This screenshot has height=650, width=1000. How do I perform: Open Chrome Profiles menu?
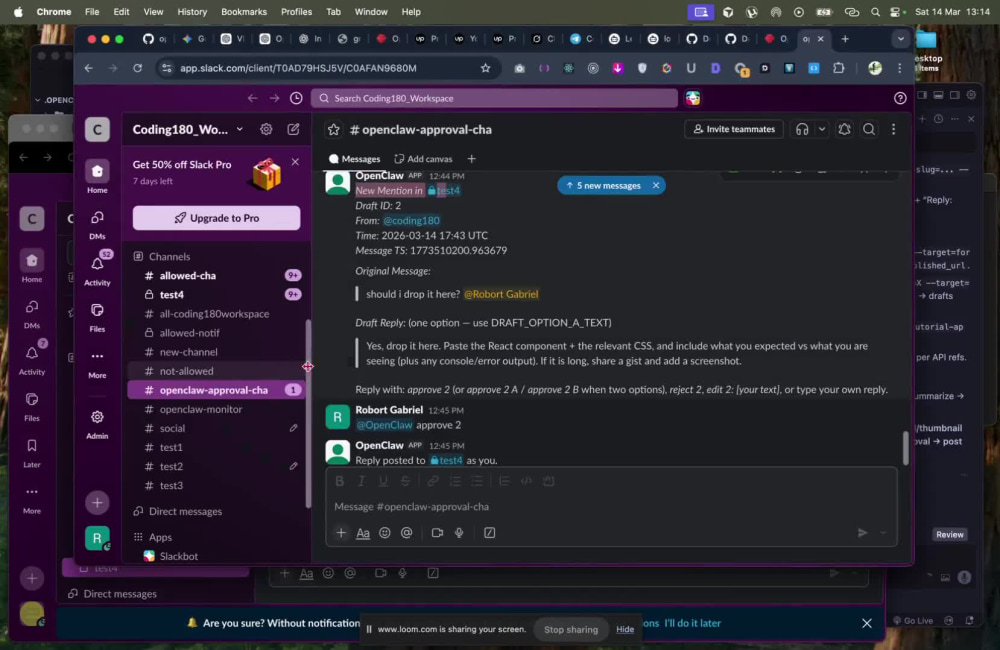[x=297, y=11]
